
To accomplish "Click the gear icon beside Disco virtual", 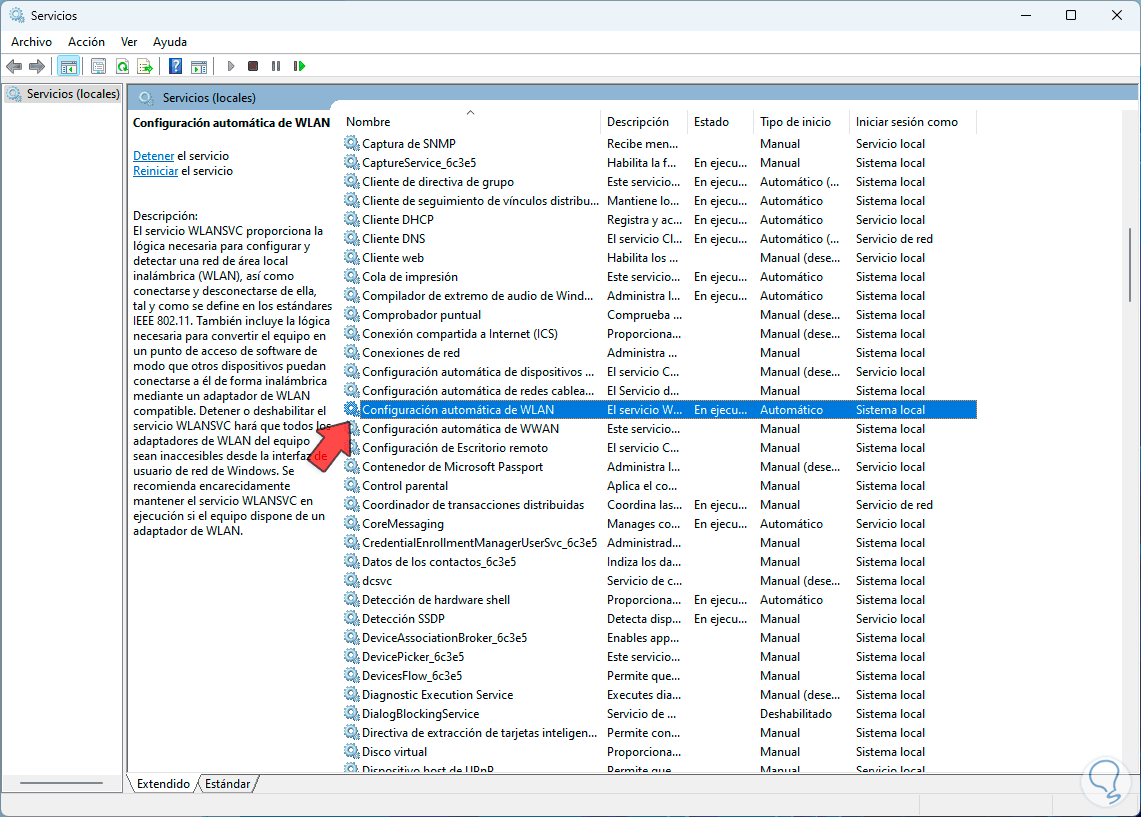I will 351,752.
